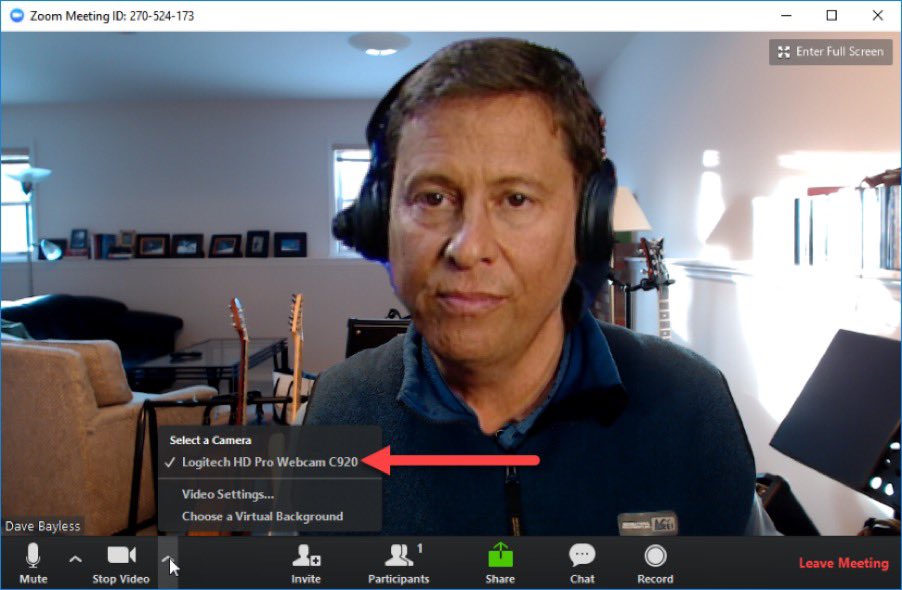Click Enter Full Screen button

[x=830, y=52]
